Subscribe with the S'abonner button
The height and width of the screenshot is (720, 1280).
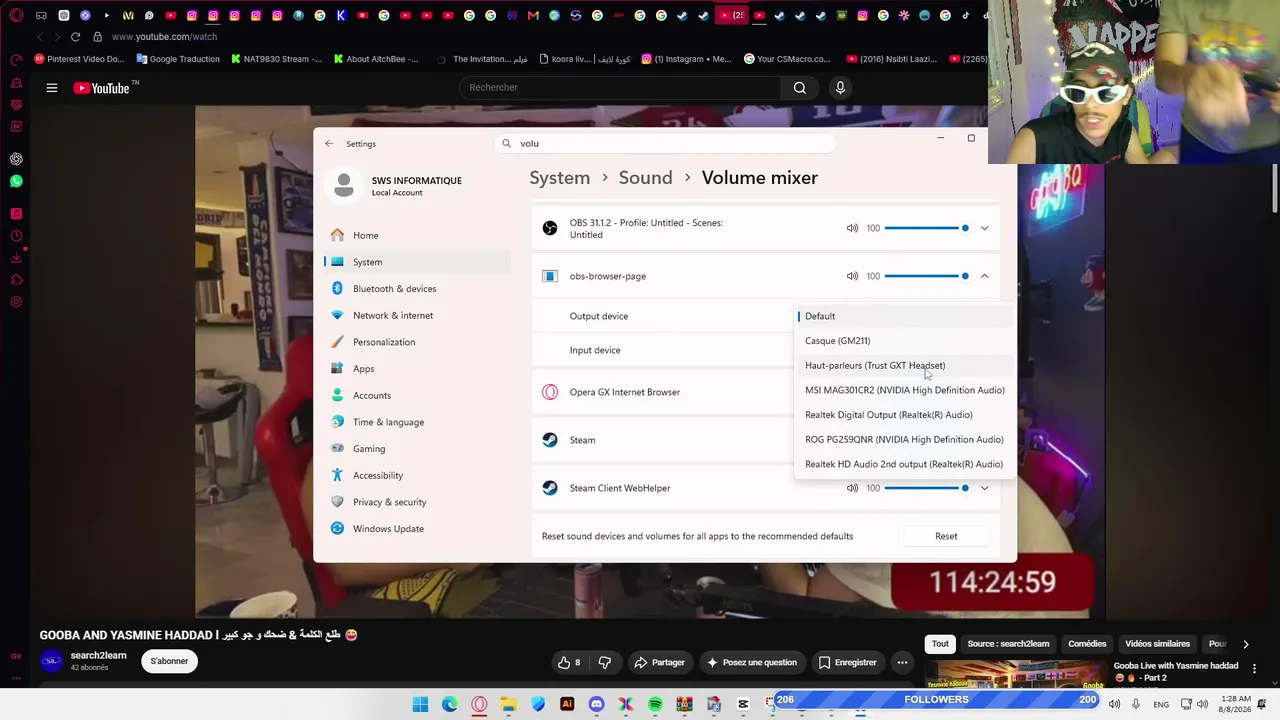(x=169, y=661)
